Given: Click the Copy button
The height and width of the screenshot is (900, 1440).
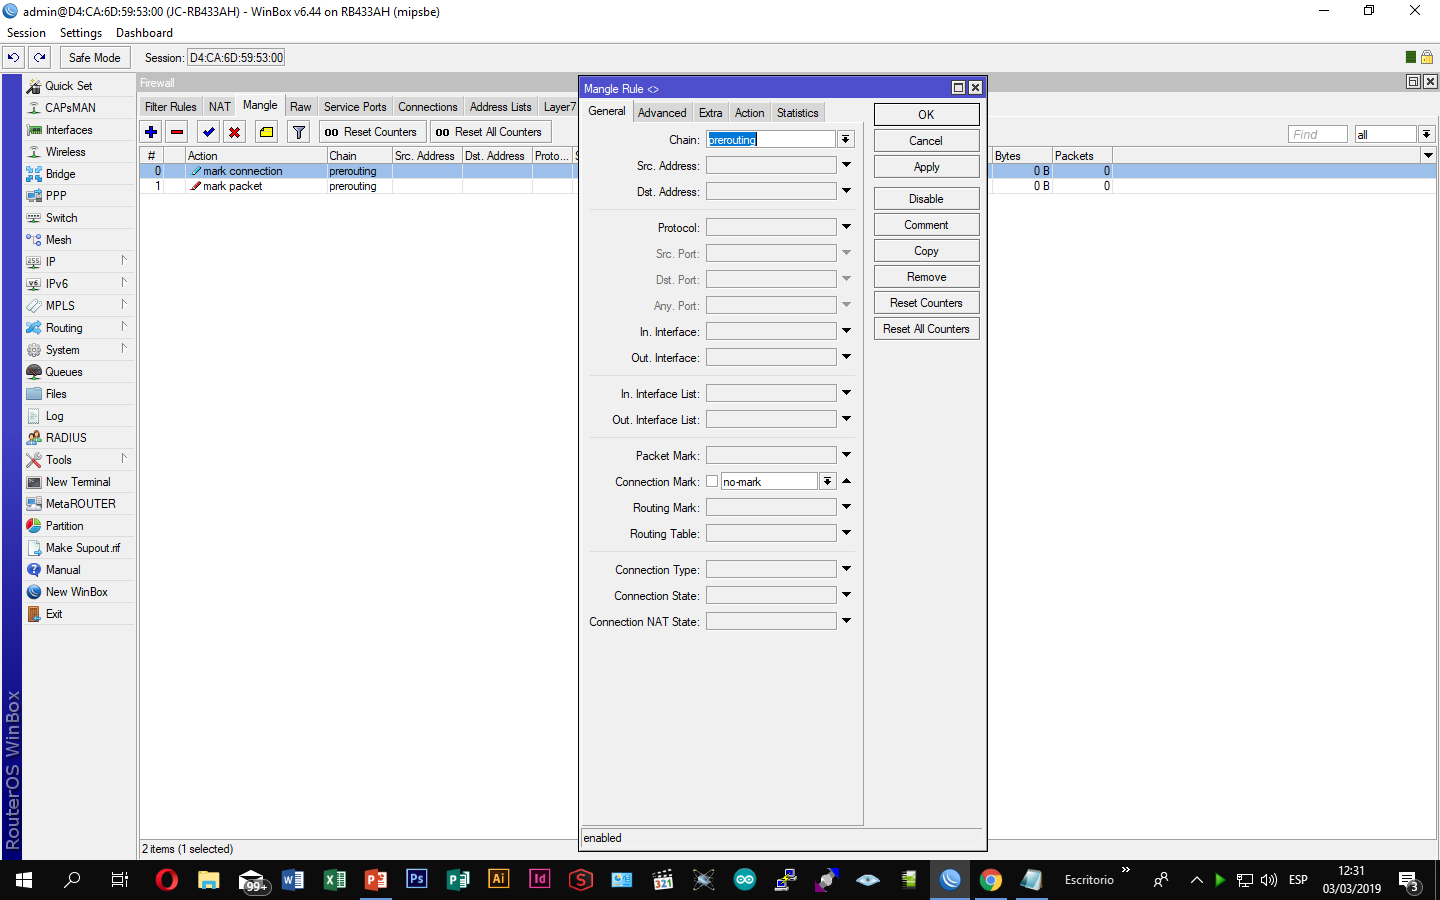Looking at the screenshot, I should (926, 251).
